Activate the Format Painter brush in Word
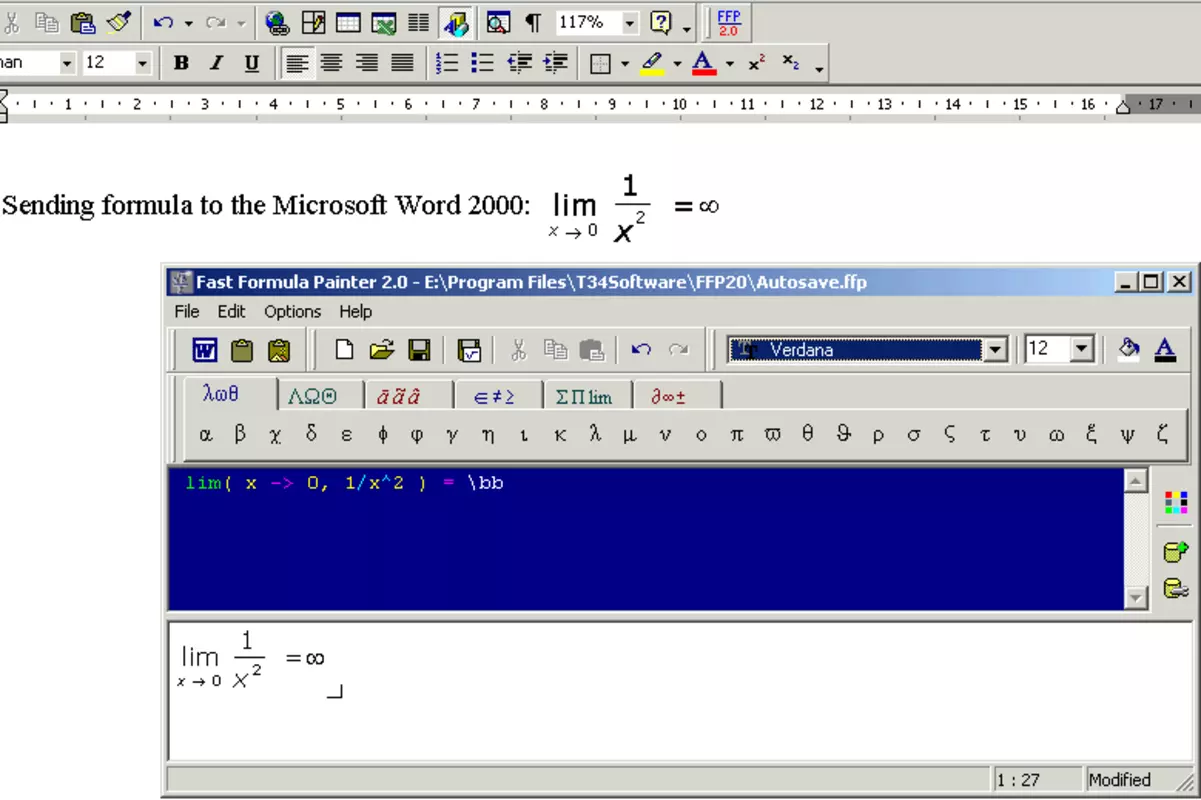 118,22
